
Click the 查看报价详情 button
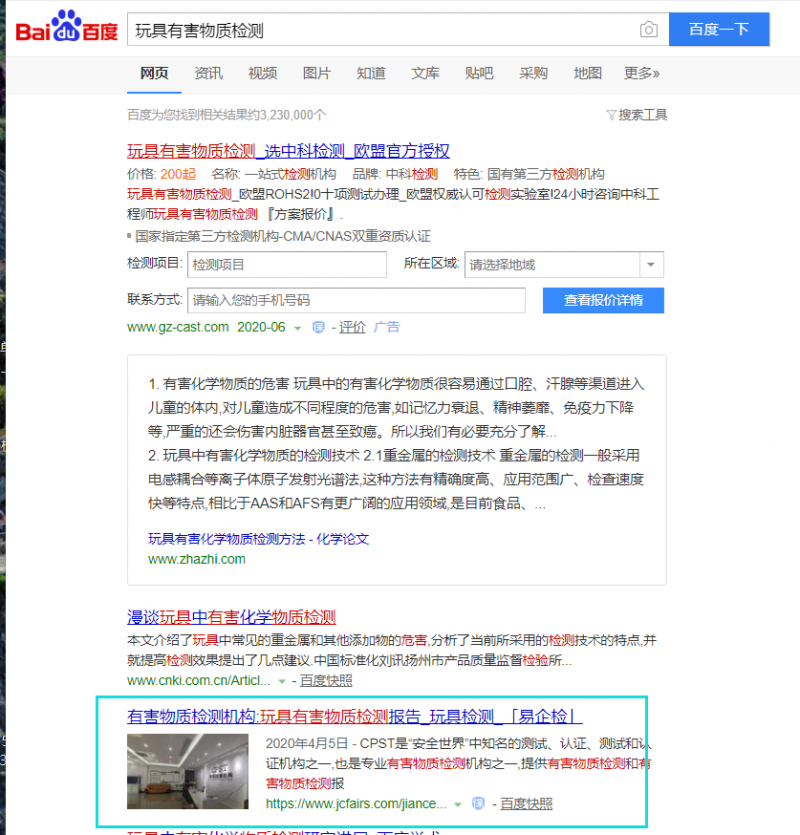click(x=603, y=300)
